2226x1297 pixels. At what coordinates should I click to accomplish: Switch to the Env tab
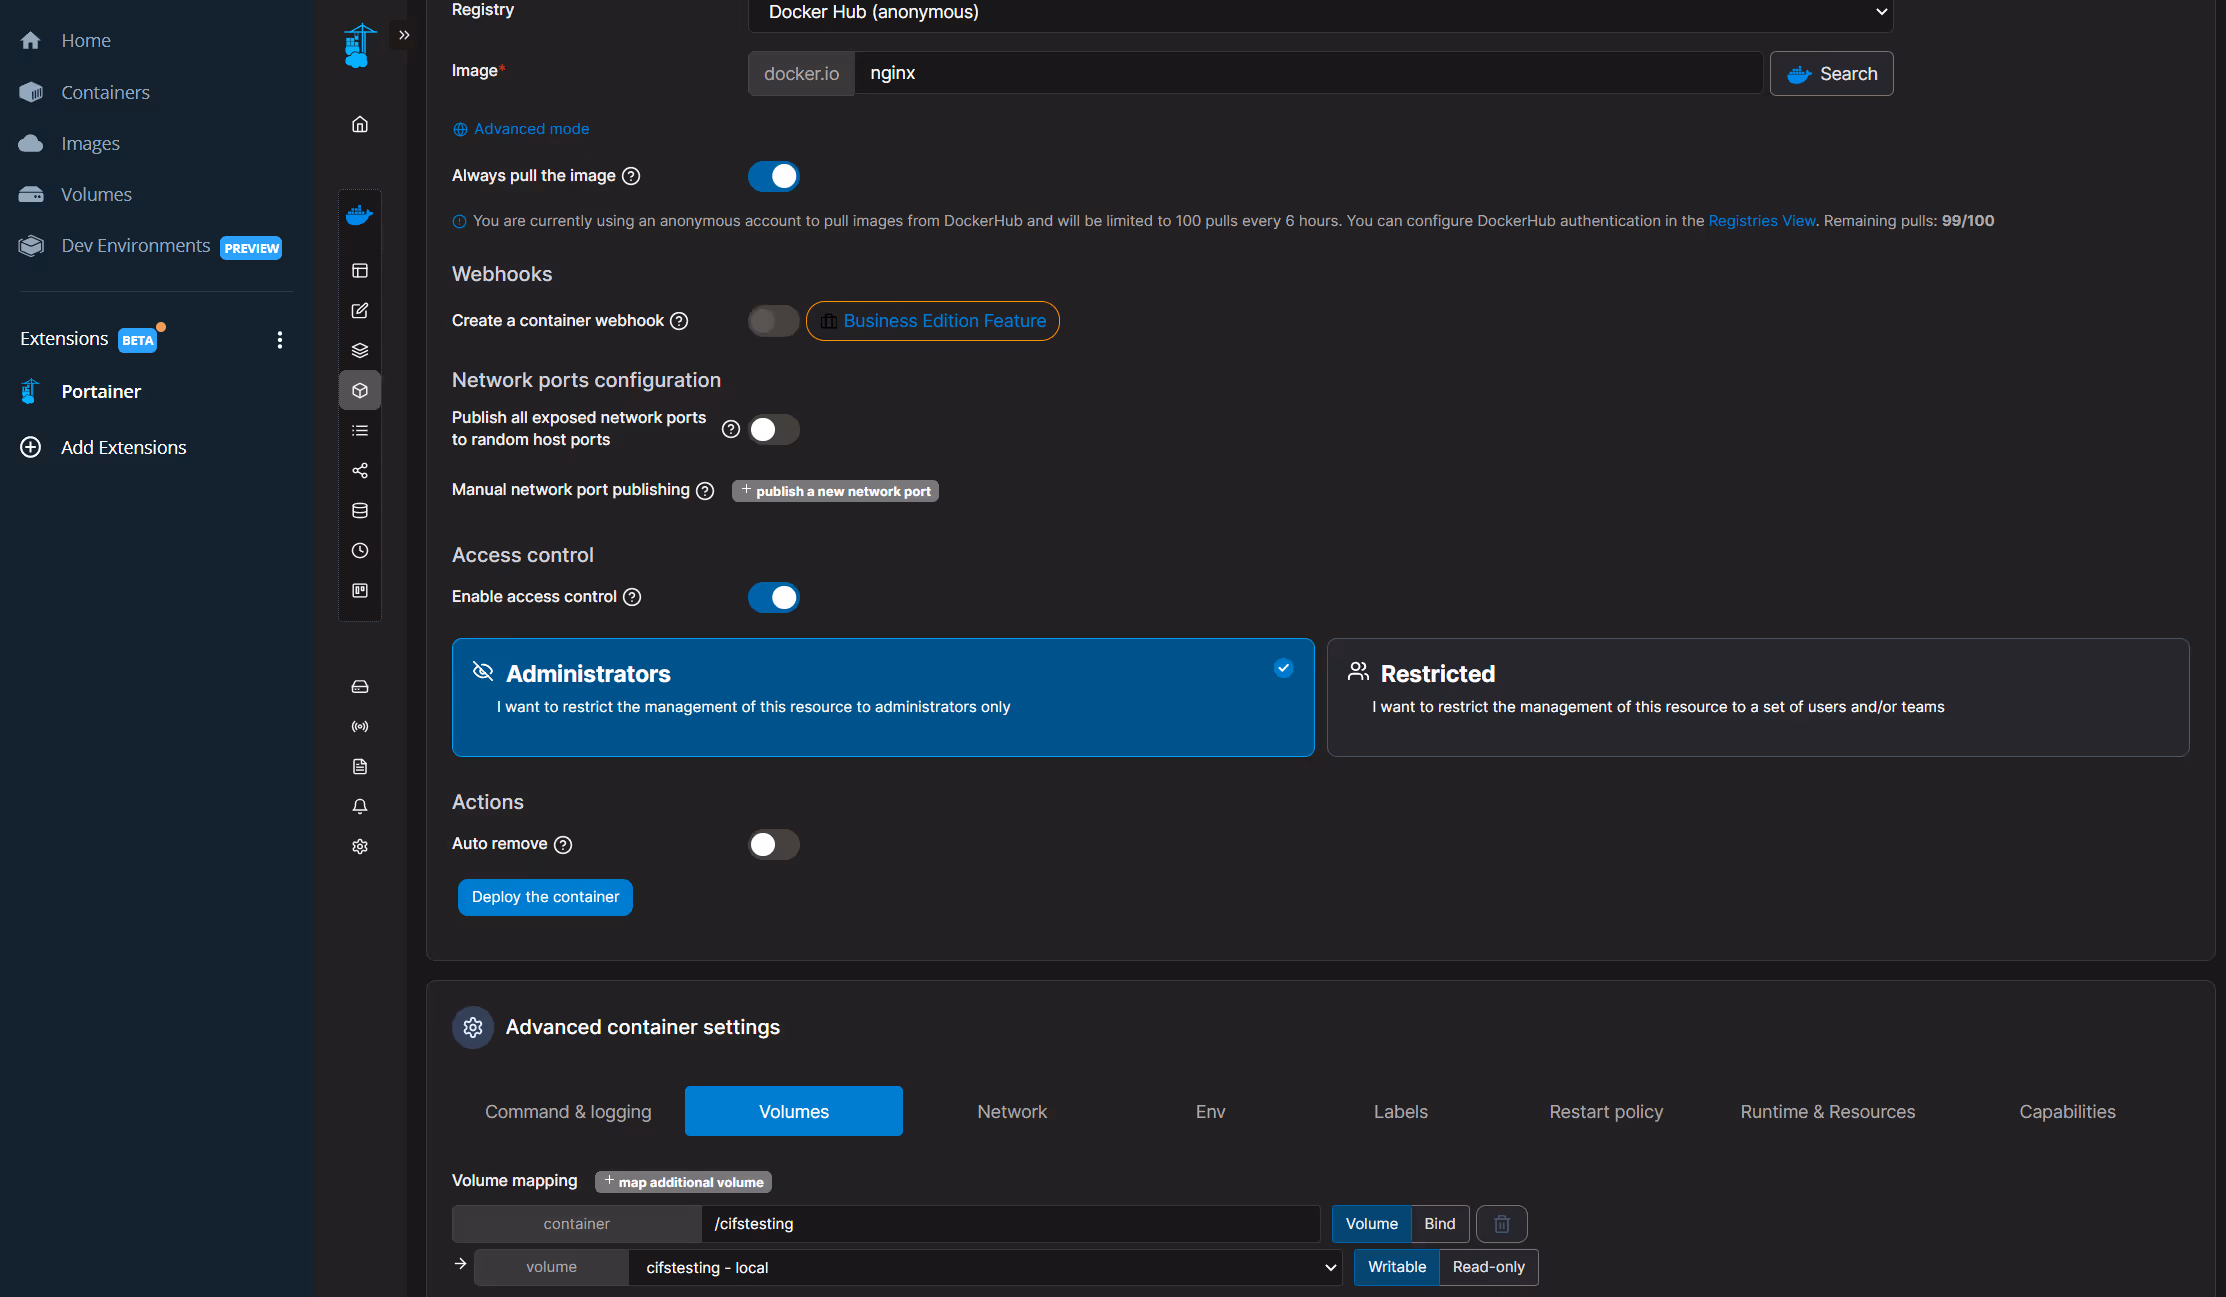click(x=1210, y=1111)
